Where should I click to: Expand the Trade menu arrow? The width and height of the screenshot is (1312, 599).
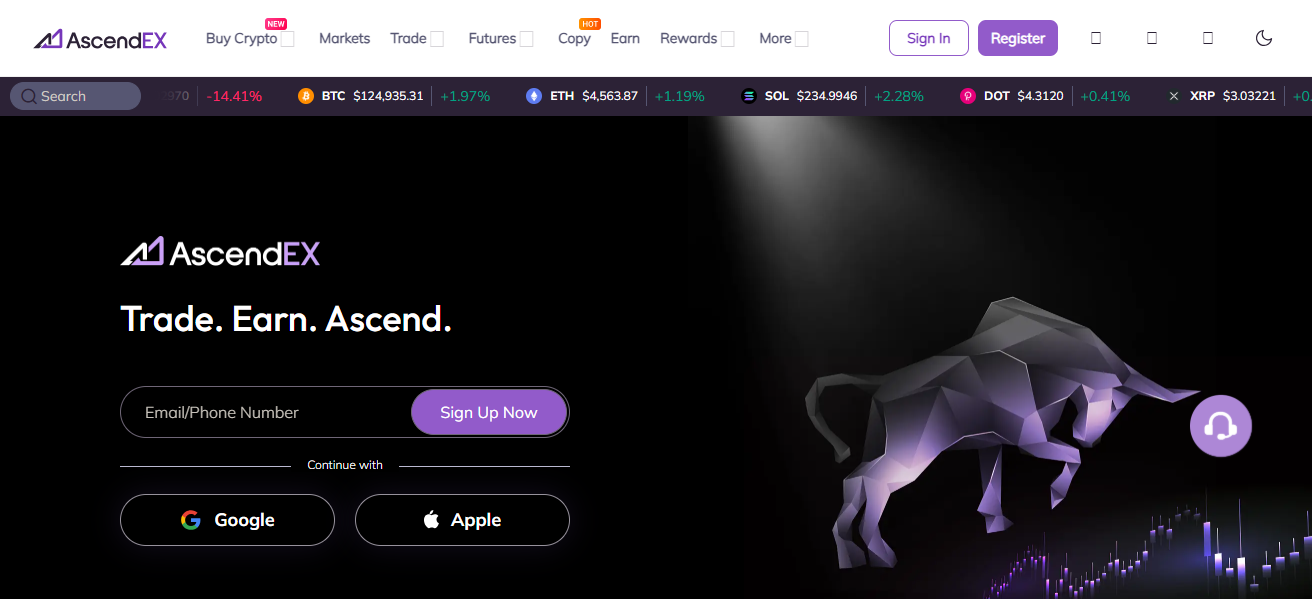pyautogui.click(x=437, y=39)
